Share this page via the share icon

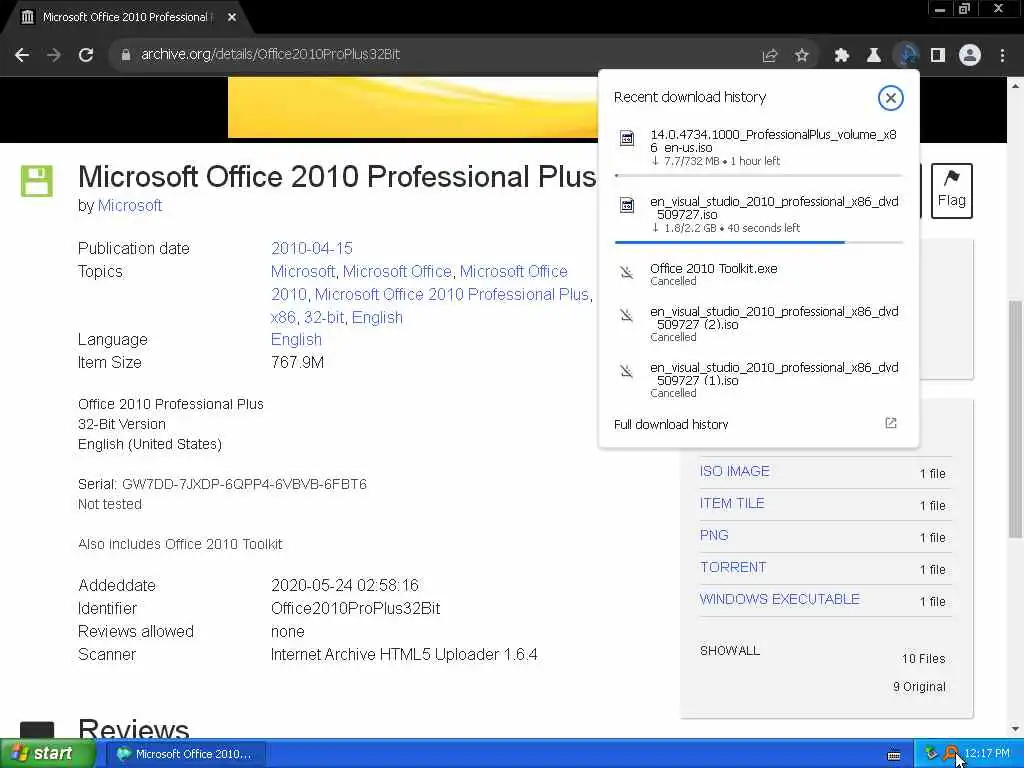coord(770,56)
